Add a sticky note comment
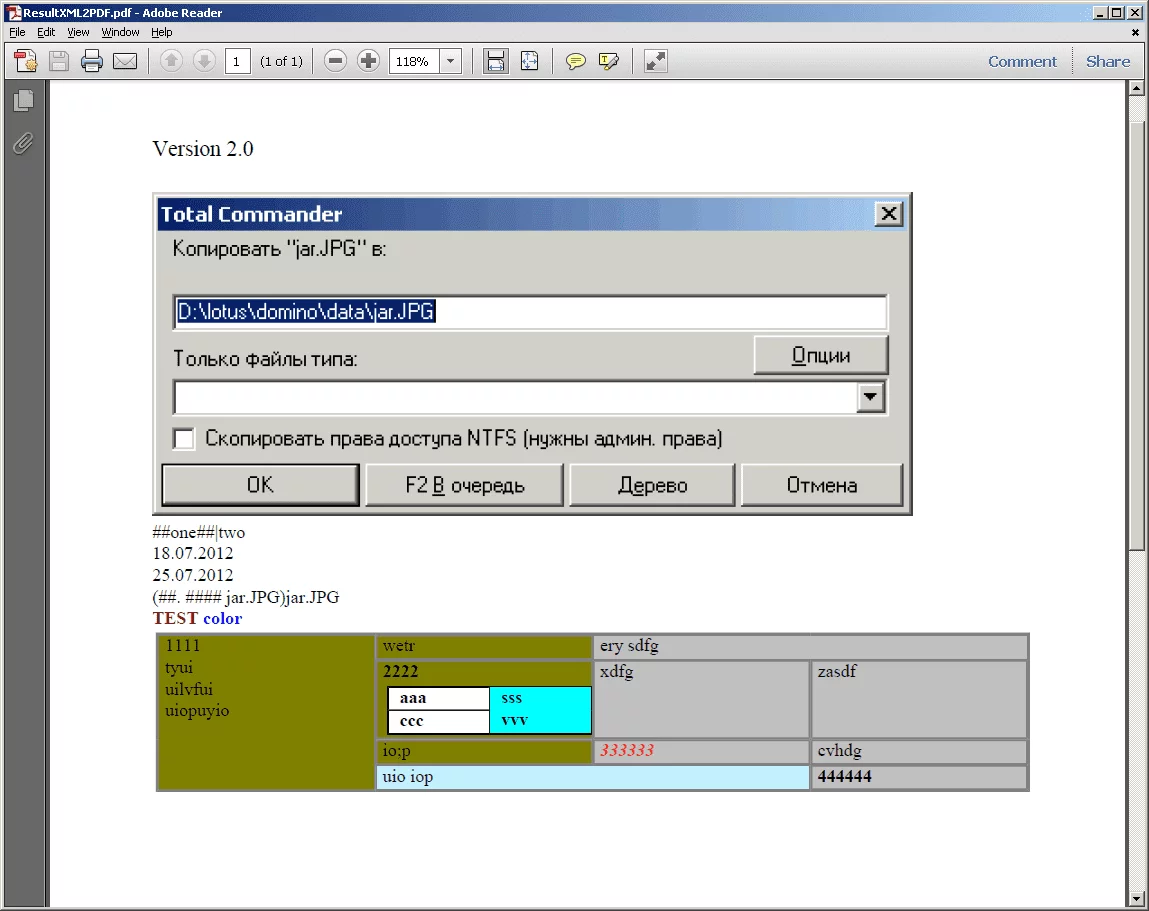The image size is (1149, 911). pos(575,61)
